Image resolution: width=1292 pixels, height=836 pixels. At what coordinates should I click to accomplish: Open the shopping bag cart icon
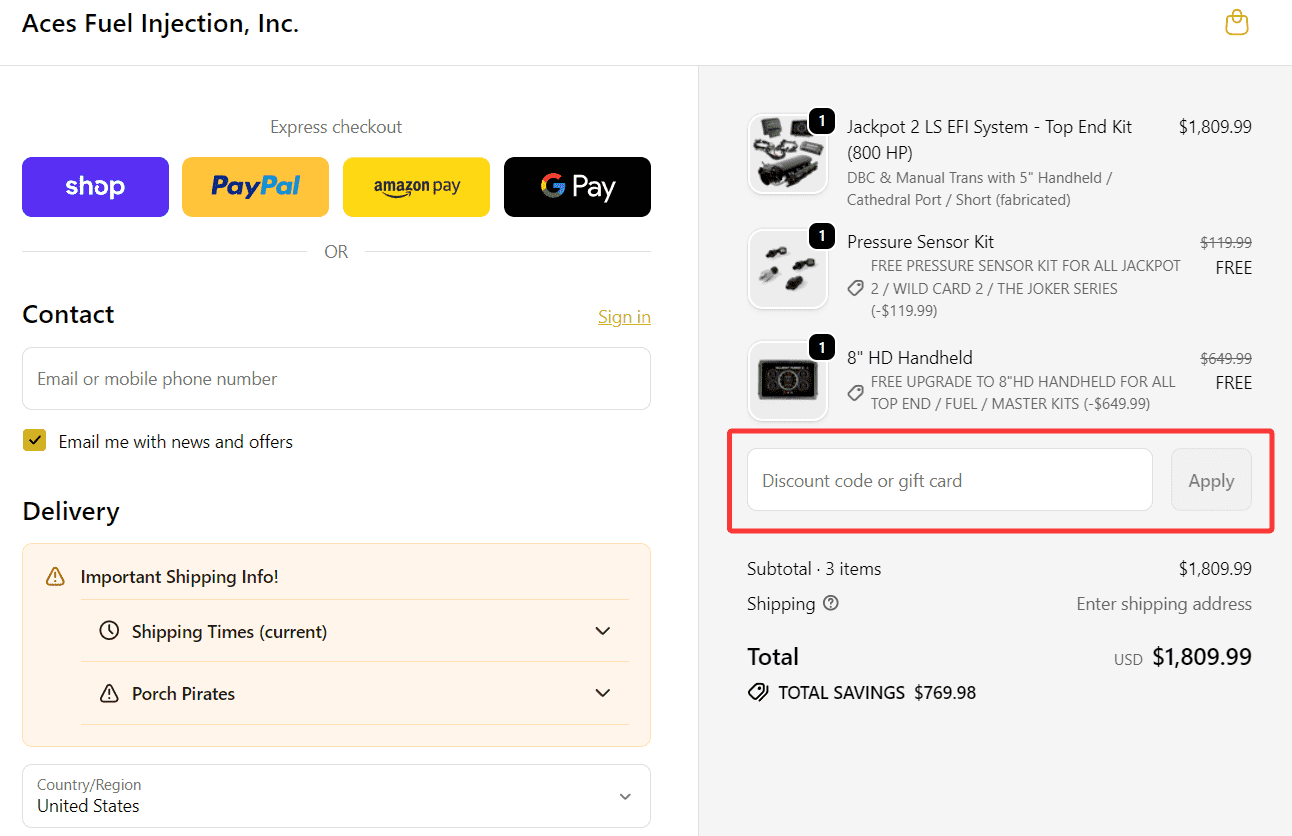(x=1237, y=23)
